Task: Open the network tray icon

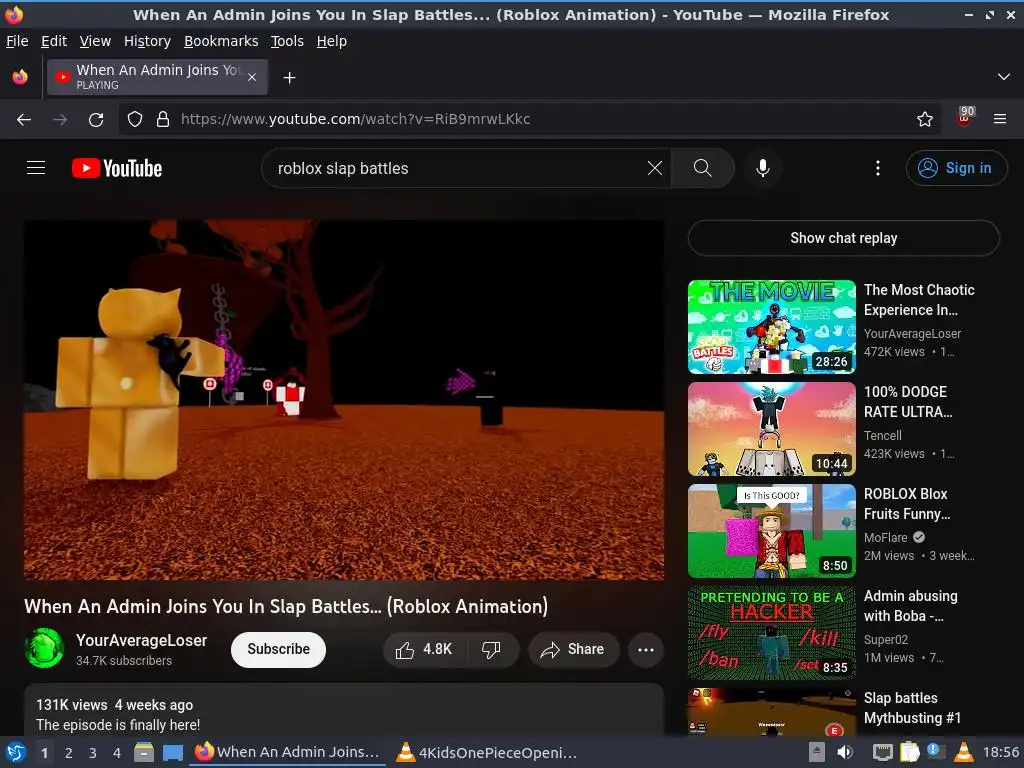Action: pyautogui.click(x=882, y=752)
